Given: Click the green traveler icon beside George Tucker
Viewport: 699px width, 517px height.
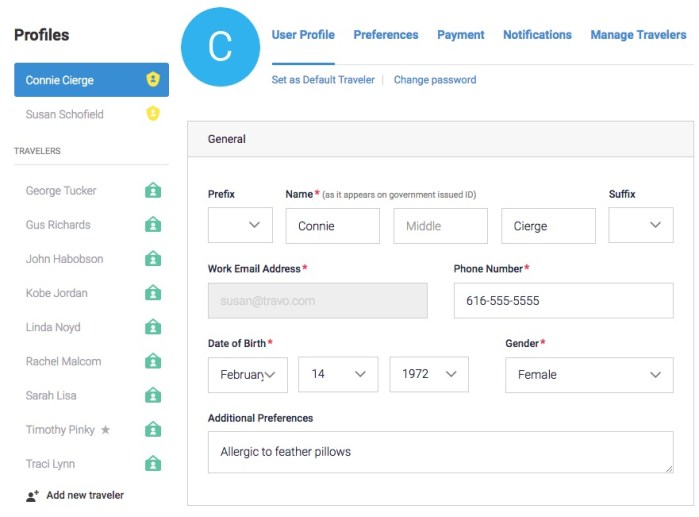Looking at the screenshot, I should [x=153, y=190].
